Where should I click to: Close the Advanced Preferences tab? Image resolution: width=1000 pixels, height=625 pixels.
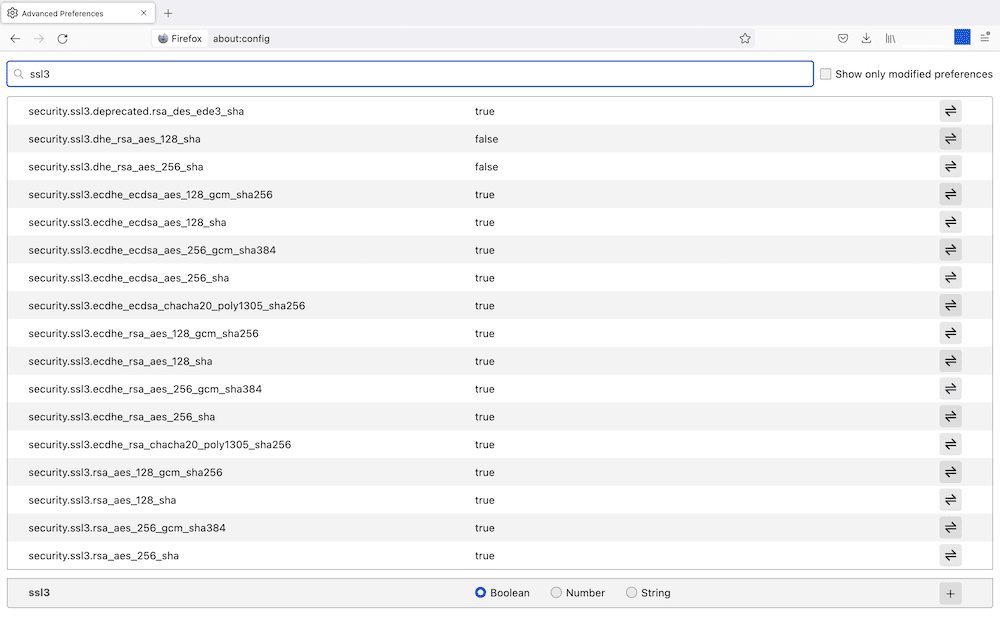tap(144, 13)
